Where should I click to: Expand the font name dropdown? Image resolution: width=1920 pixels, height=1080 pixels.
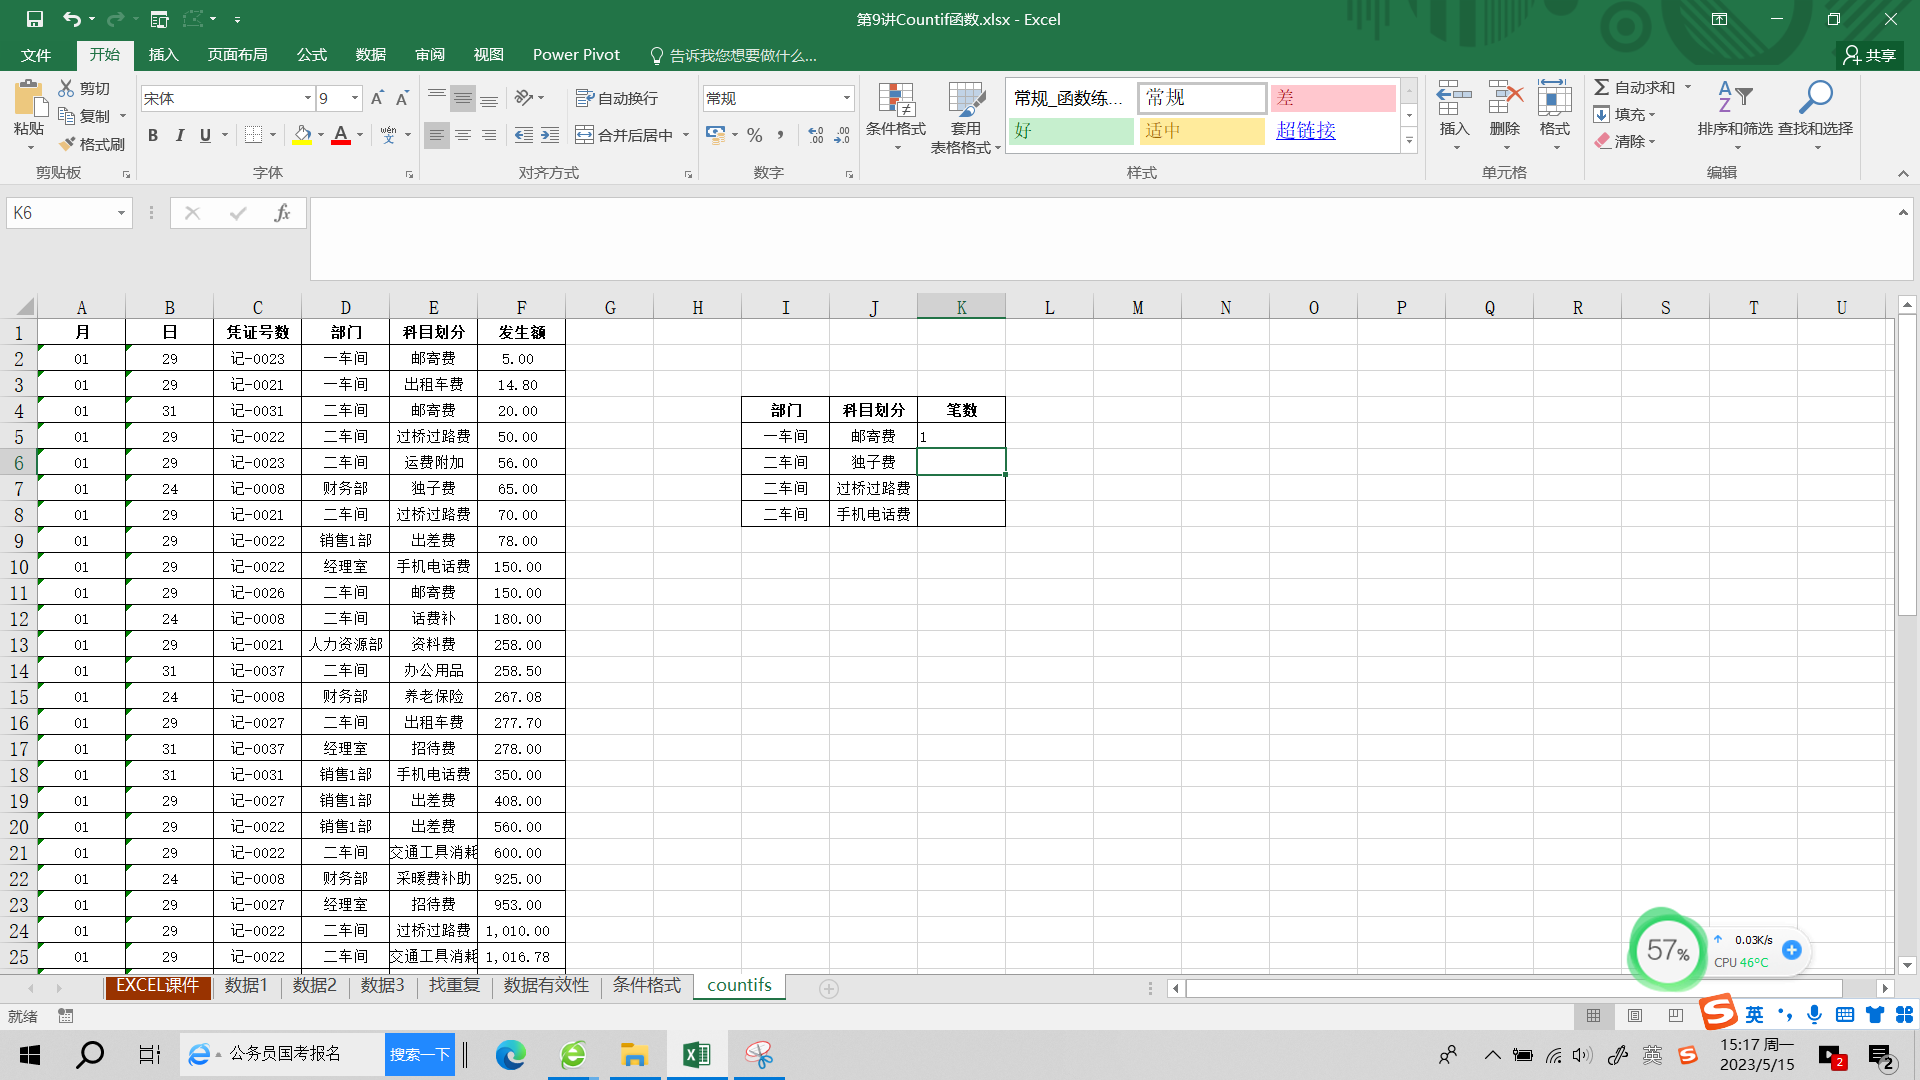click(307, 98)
